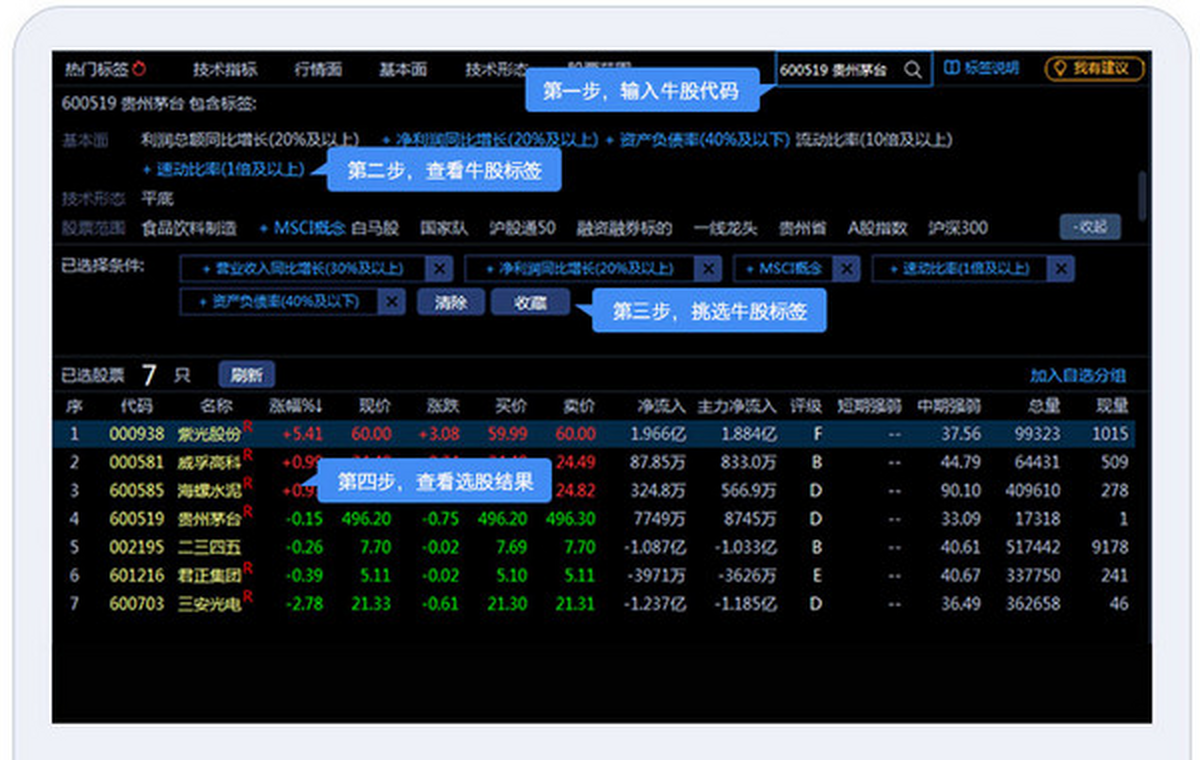Screen dimensions: 1200x760
Task: Collapse the tag list with 收起 button
Action: pyautogui.click(x=1090, y=227)
